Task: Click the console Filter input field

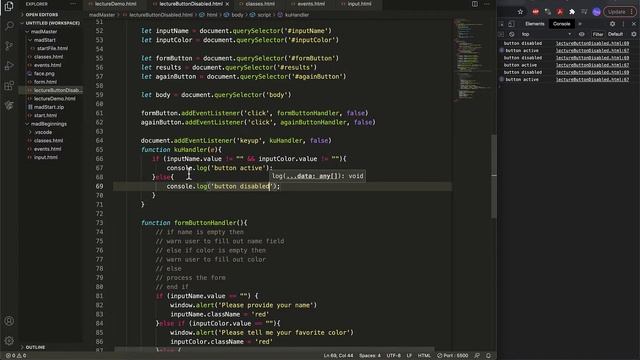Action: [x=598, y=34]
